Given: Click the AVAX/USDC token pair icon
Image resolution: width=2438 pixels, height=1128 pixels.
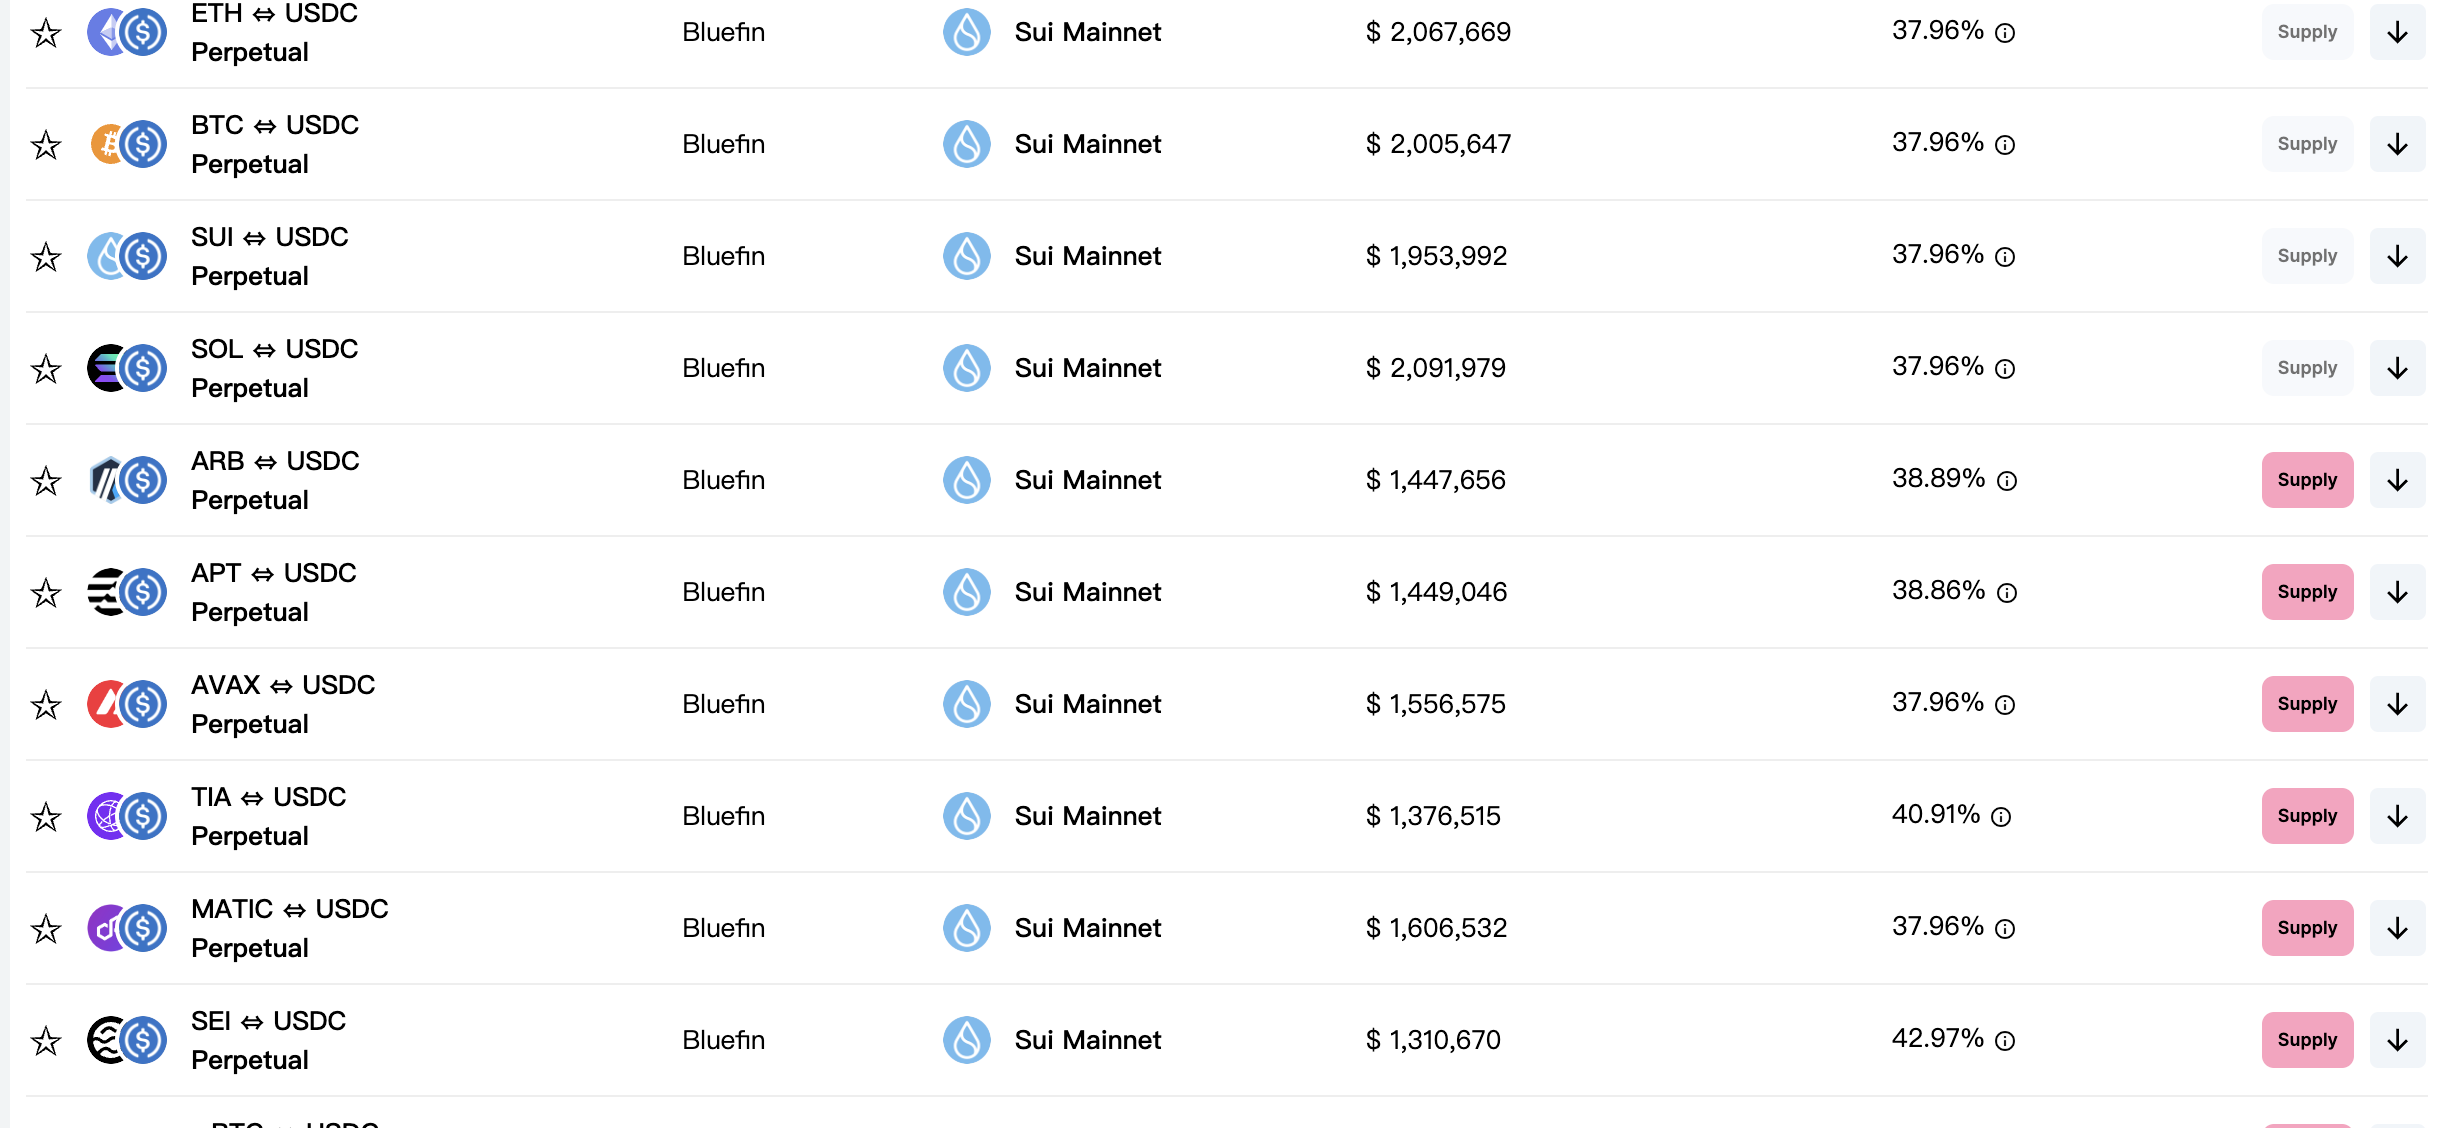Looking at the screenshot, I should coord(127,704).
